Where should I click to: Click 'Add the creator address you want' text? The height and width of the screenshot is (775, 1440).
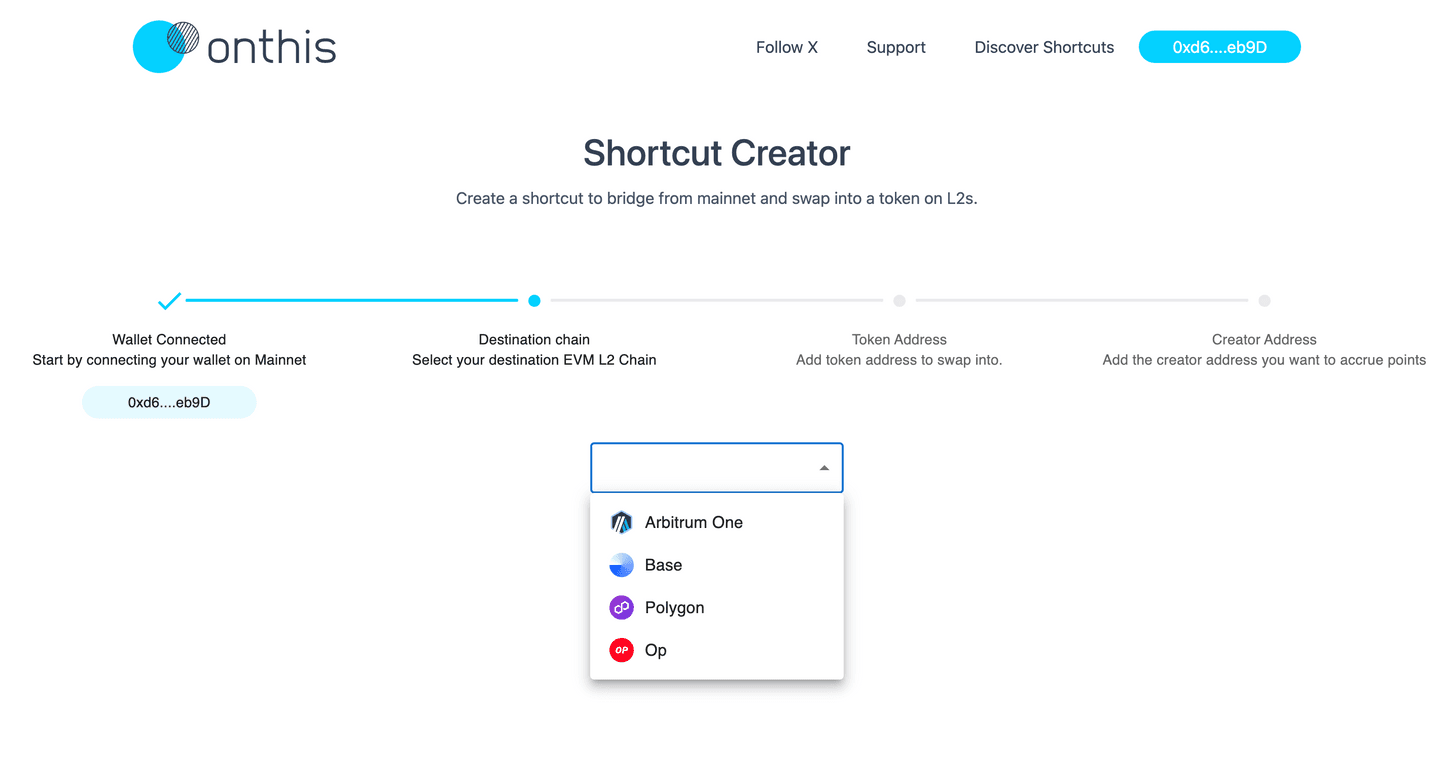[1264, 360]
